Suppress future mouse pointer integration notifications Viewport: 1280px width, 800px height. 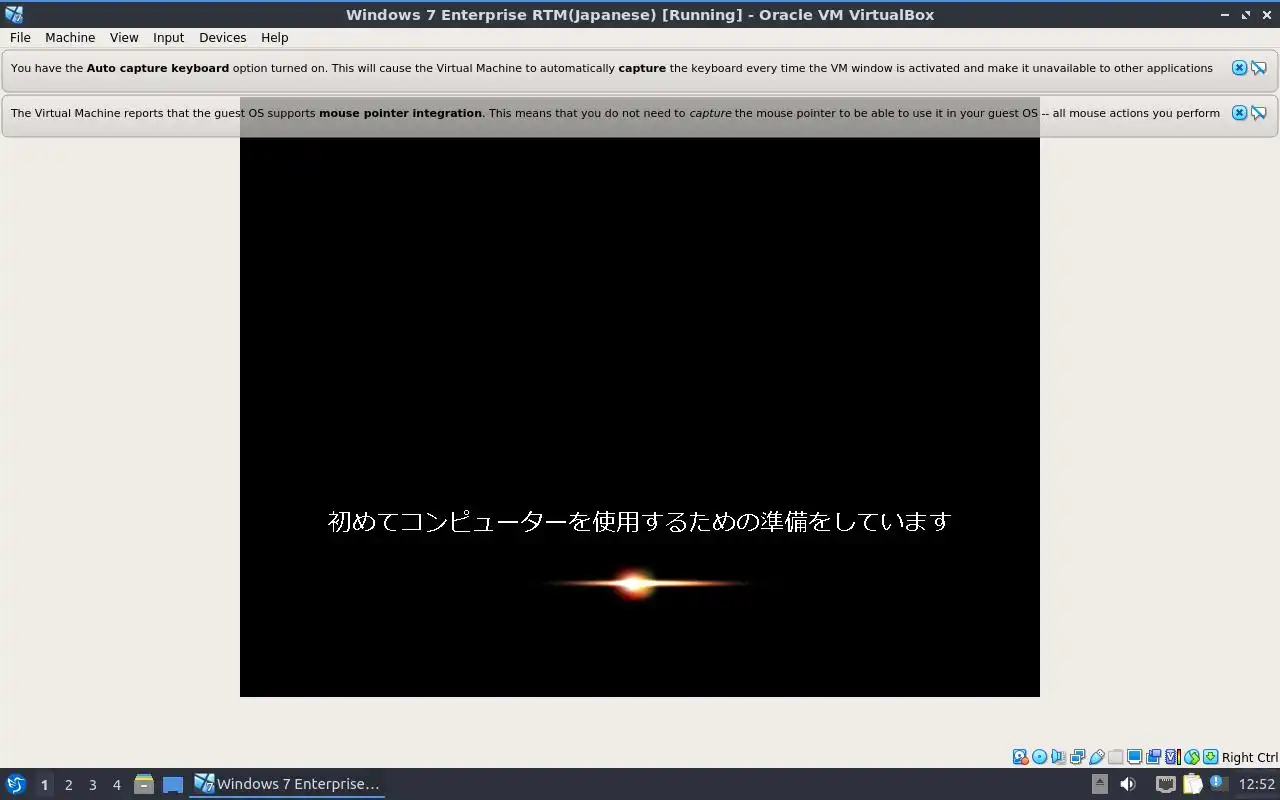click(x=1259, y=113)
